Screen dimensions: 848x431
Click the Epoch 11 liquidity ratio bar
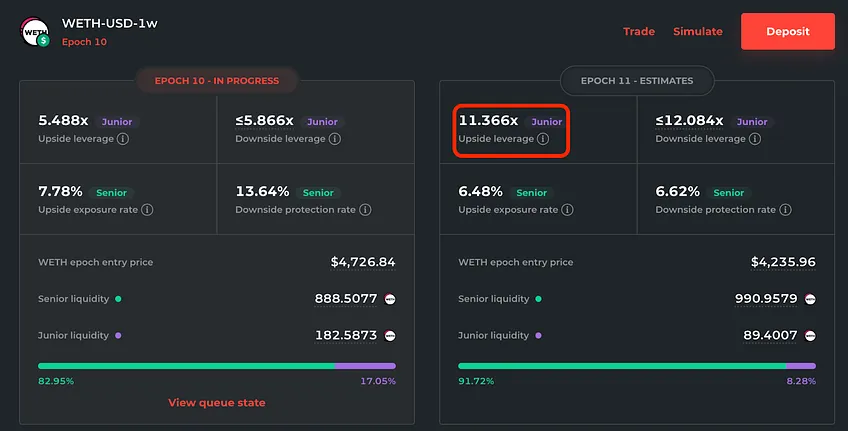tap(637, 366)
